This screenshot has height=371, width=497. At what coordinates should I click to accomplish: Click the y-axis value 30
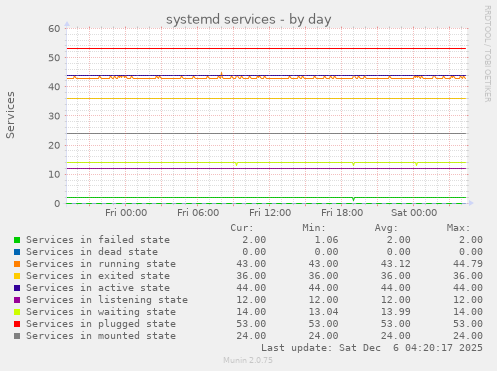[54, 116]
